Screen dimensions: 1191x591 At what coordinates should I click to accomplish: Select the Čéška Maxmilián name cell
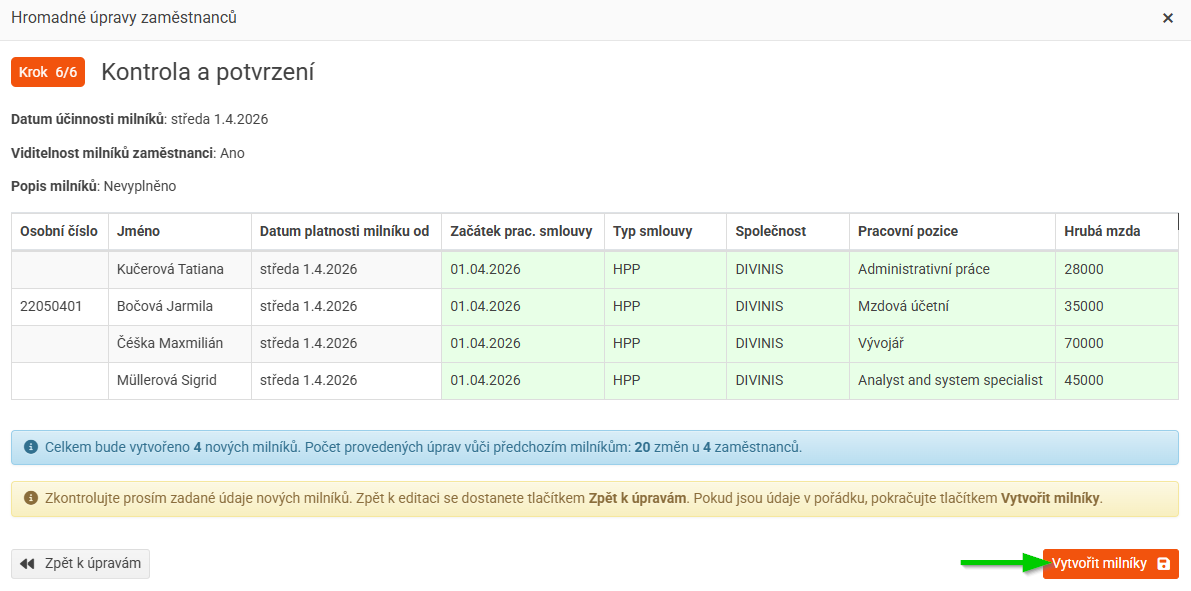tap(170, 343)
